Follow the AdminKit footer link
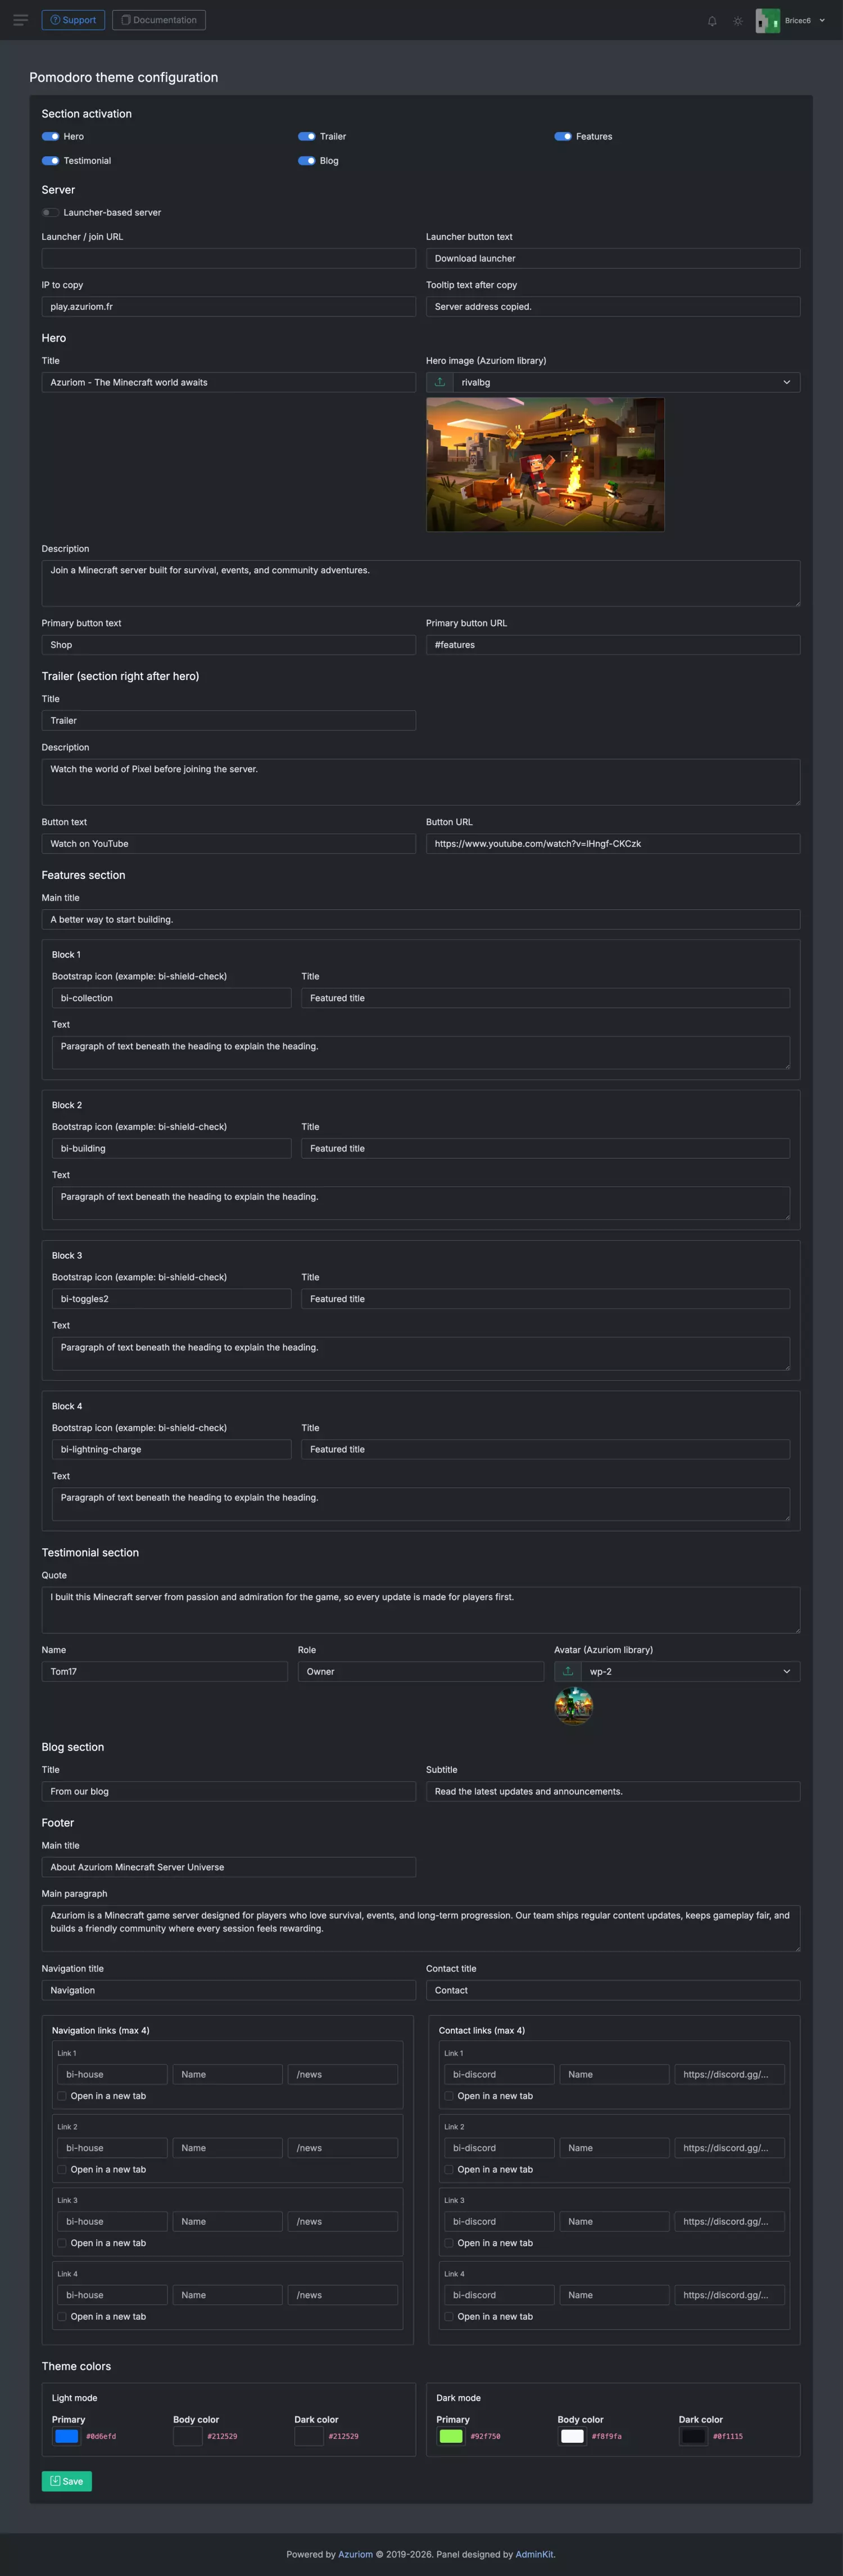 [533, 2554]
